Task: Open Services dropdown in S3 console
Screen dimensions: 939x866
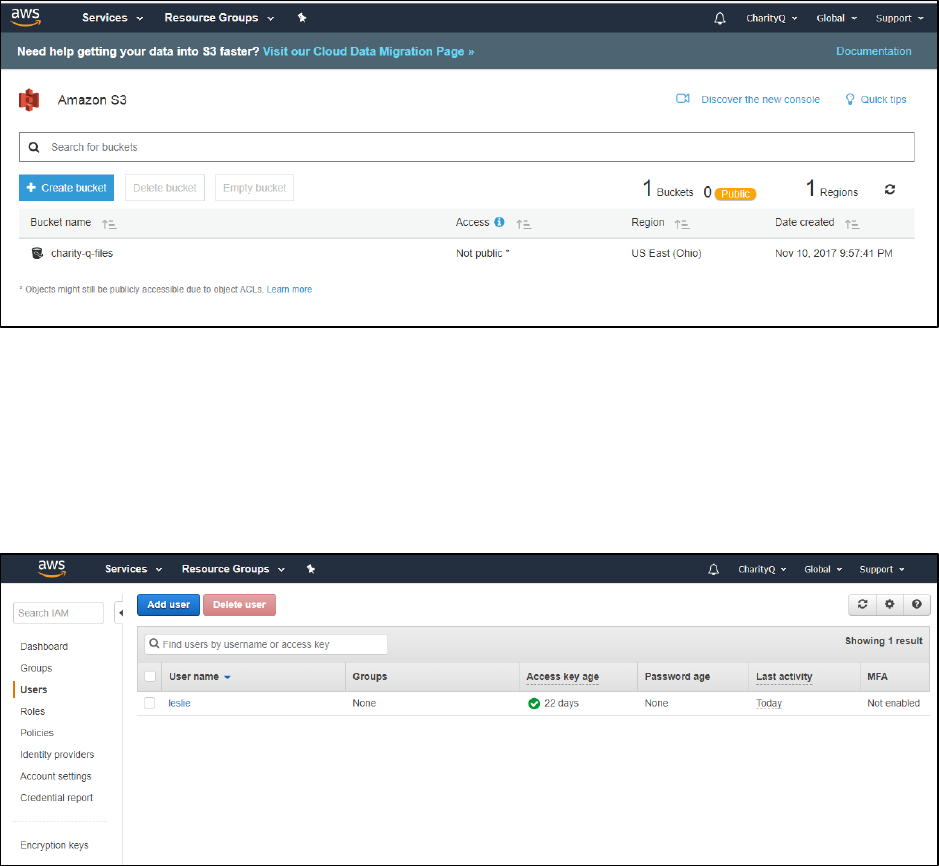Action: (x=113, y=18)
